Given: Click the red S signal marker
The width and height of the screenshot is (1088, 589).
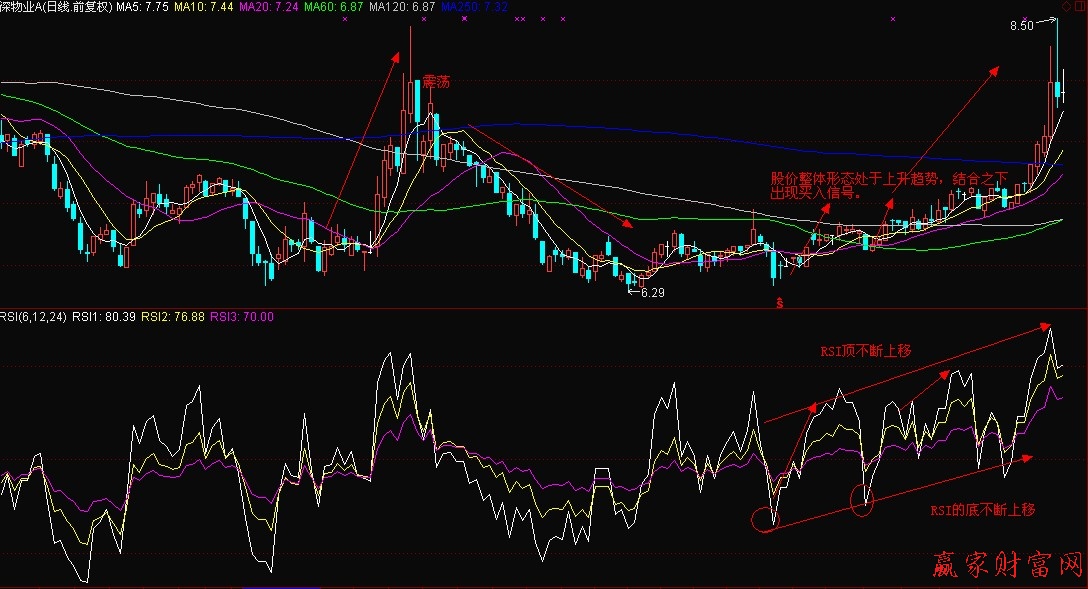Looking at the screenshot, I should (779, 302).
